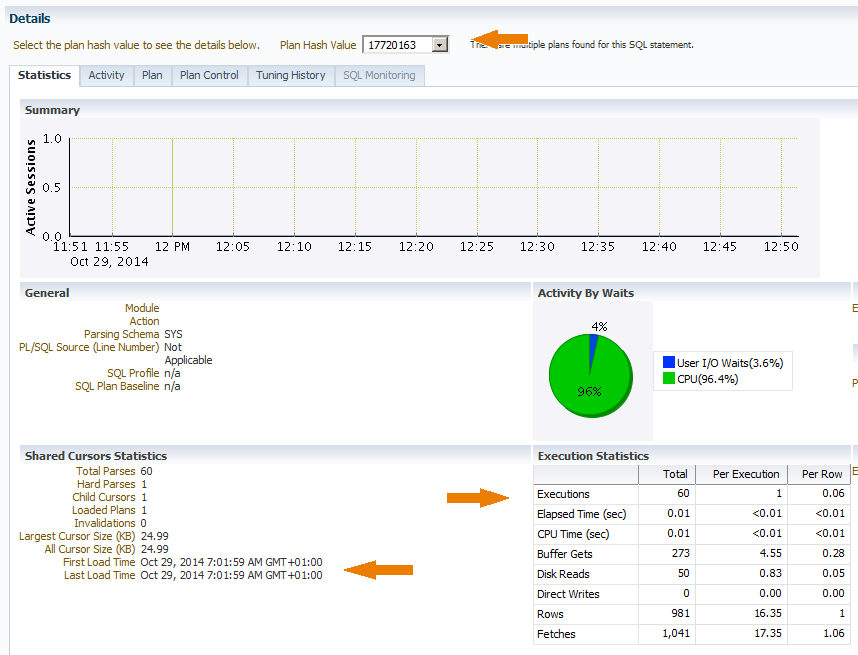Click the orange arrow beside Plan Hash Value

click(x=501, y=39)
